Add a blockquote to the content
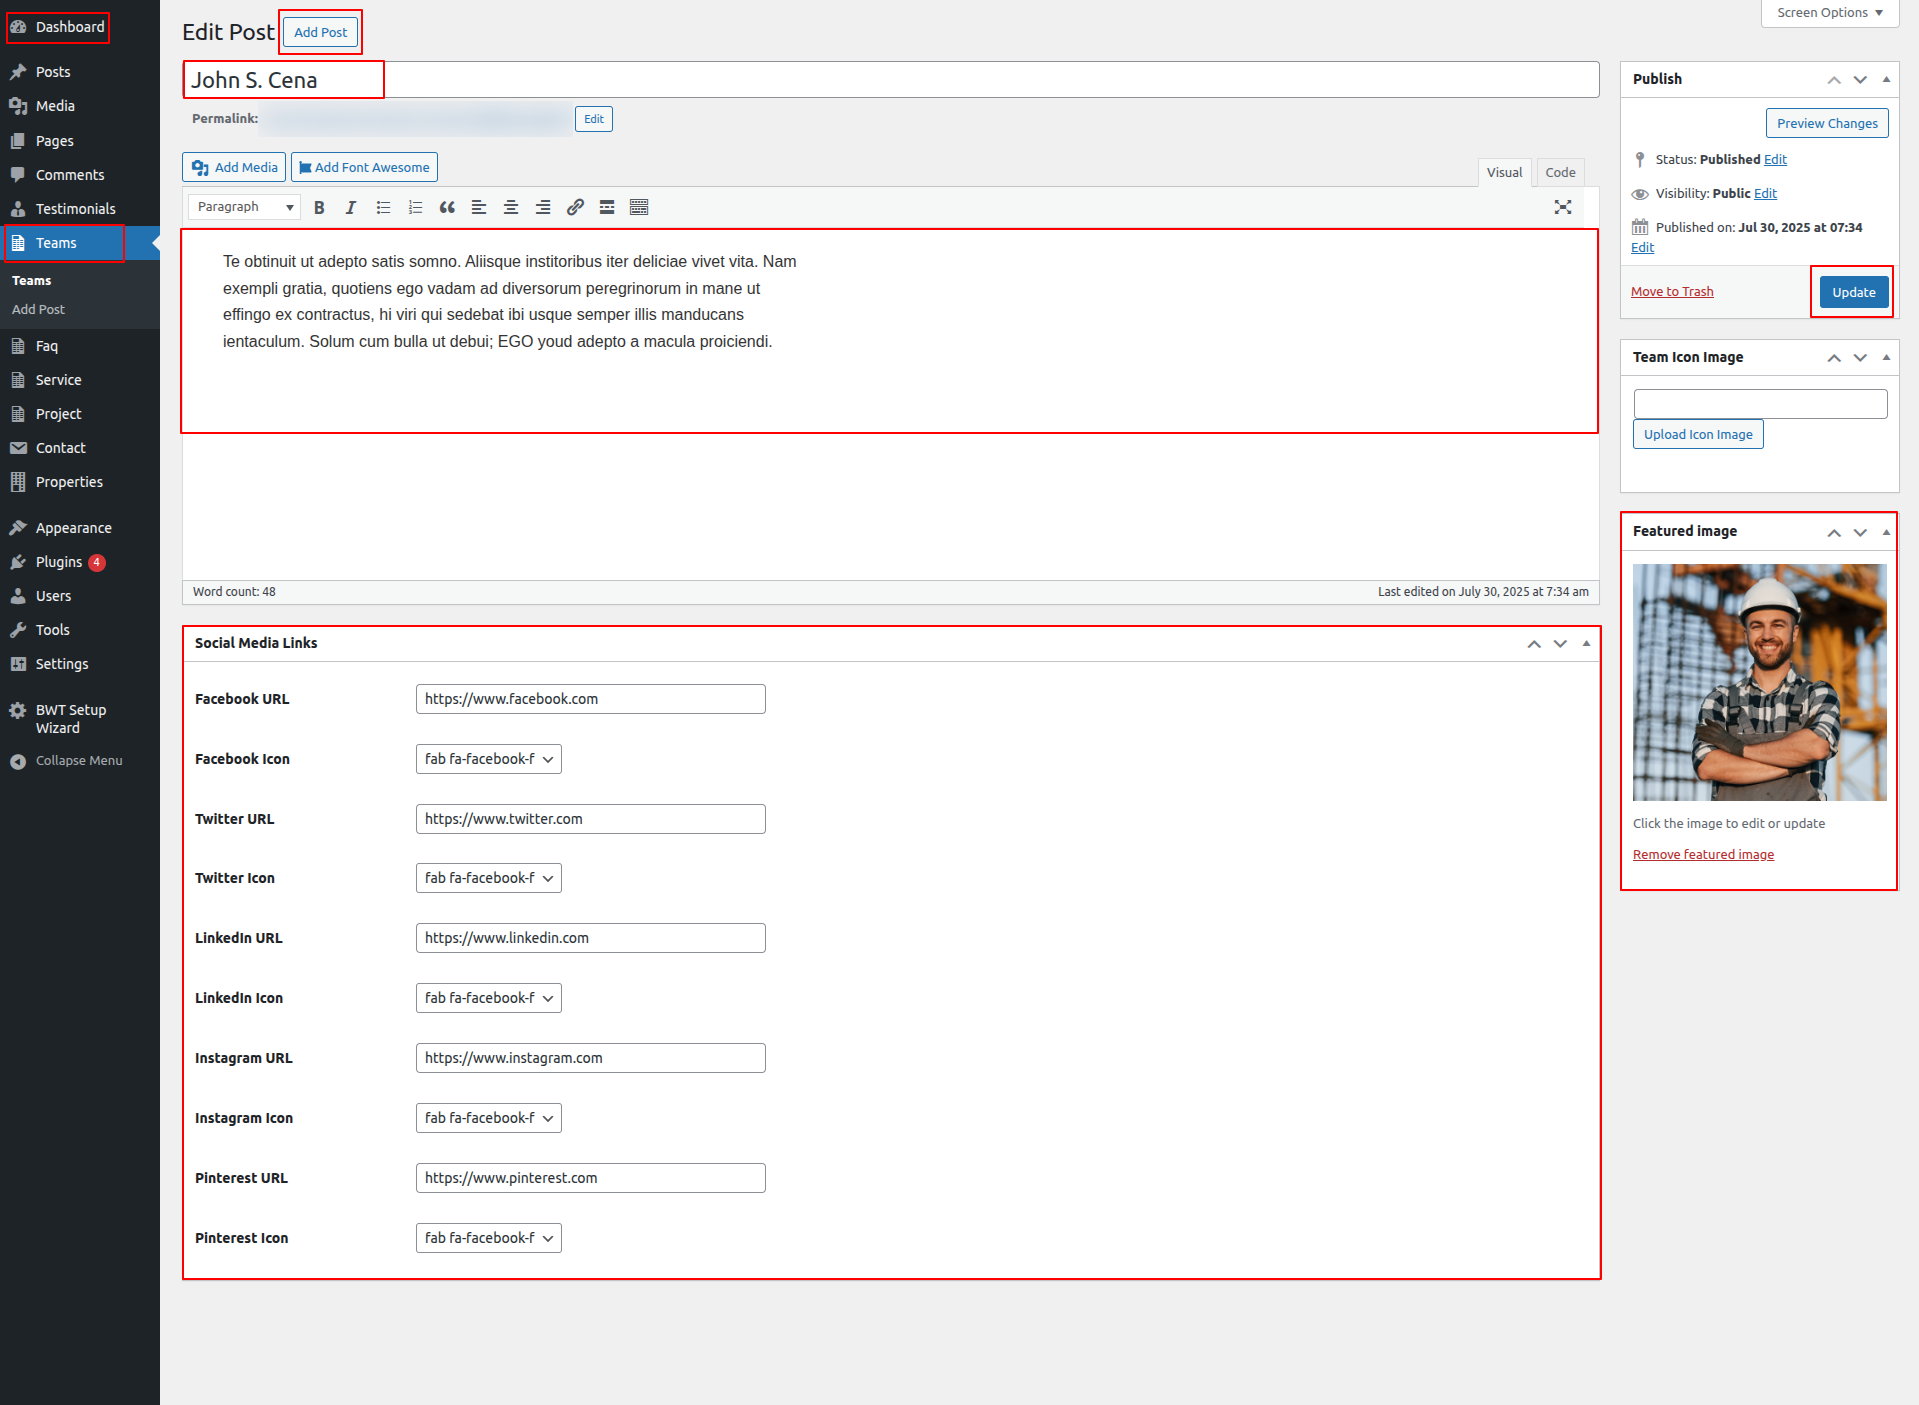Viewport: 1919px width, 1405px height. coord(447,207)
